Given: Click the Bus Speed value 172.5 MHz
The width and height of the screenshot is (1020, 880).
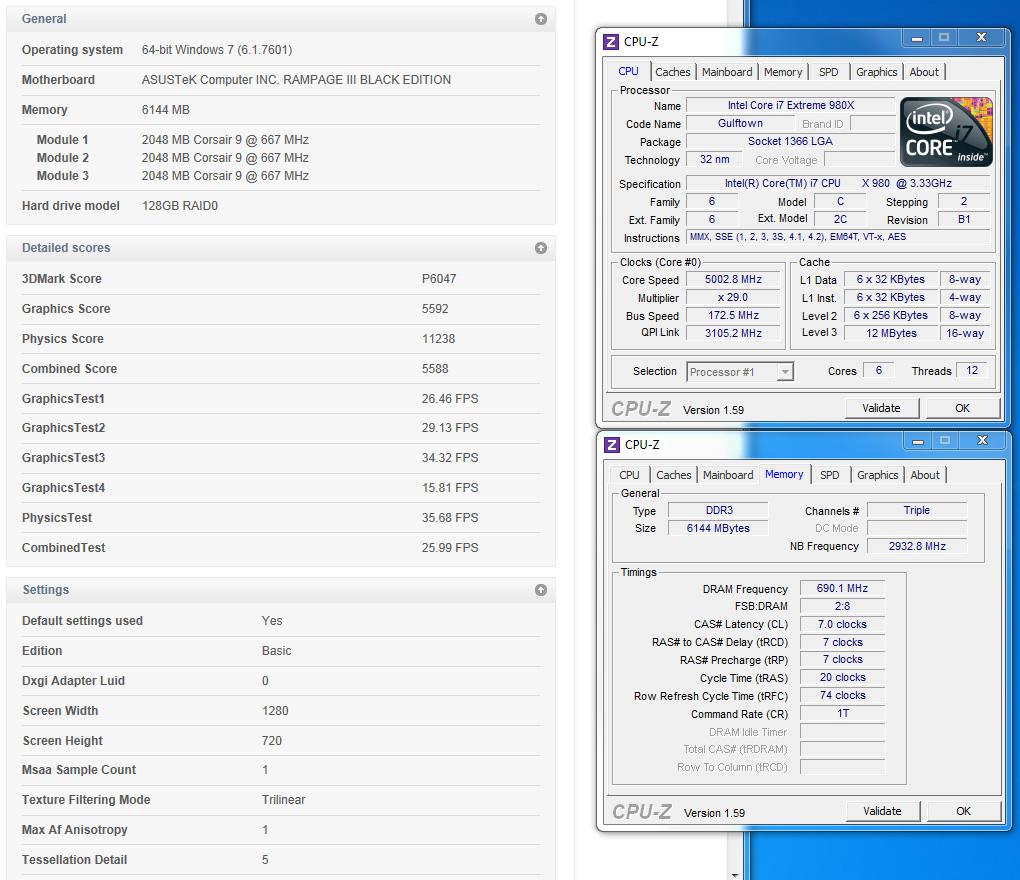Looking at the screenshot, I should 733,315.
